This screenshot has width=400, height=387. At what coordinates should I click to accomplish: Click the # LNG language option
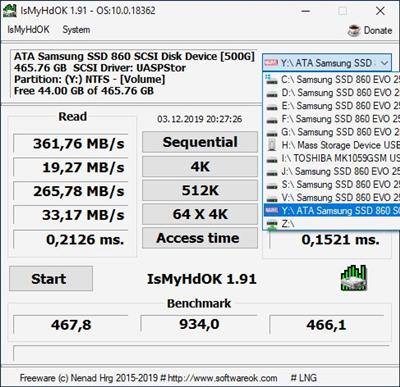[304, 378]
